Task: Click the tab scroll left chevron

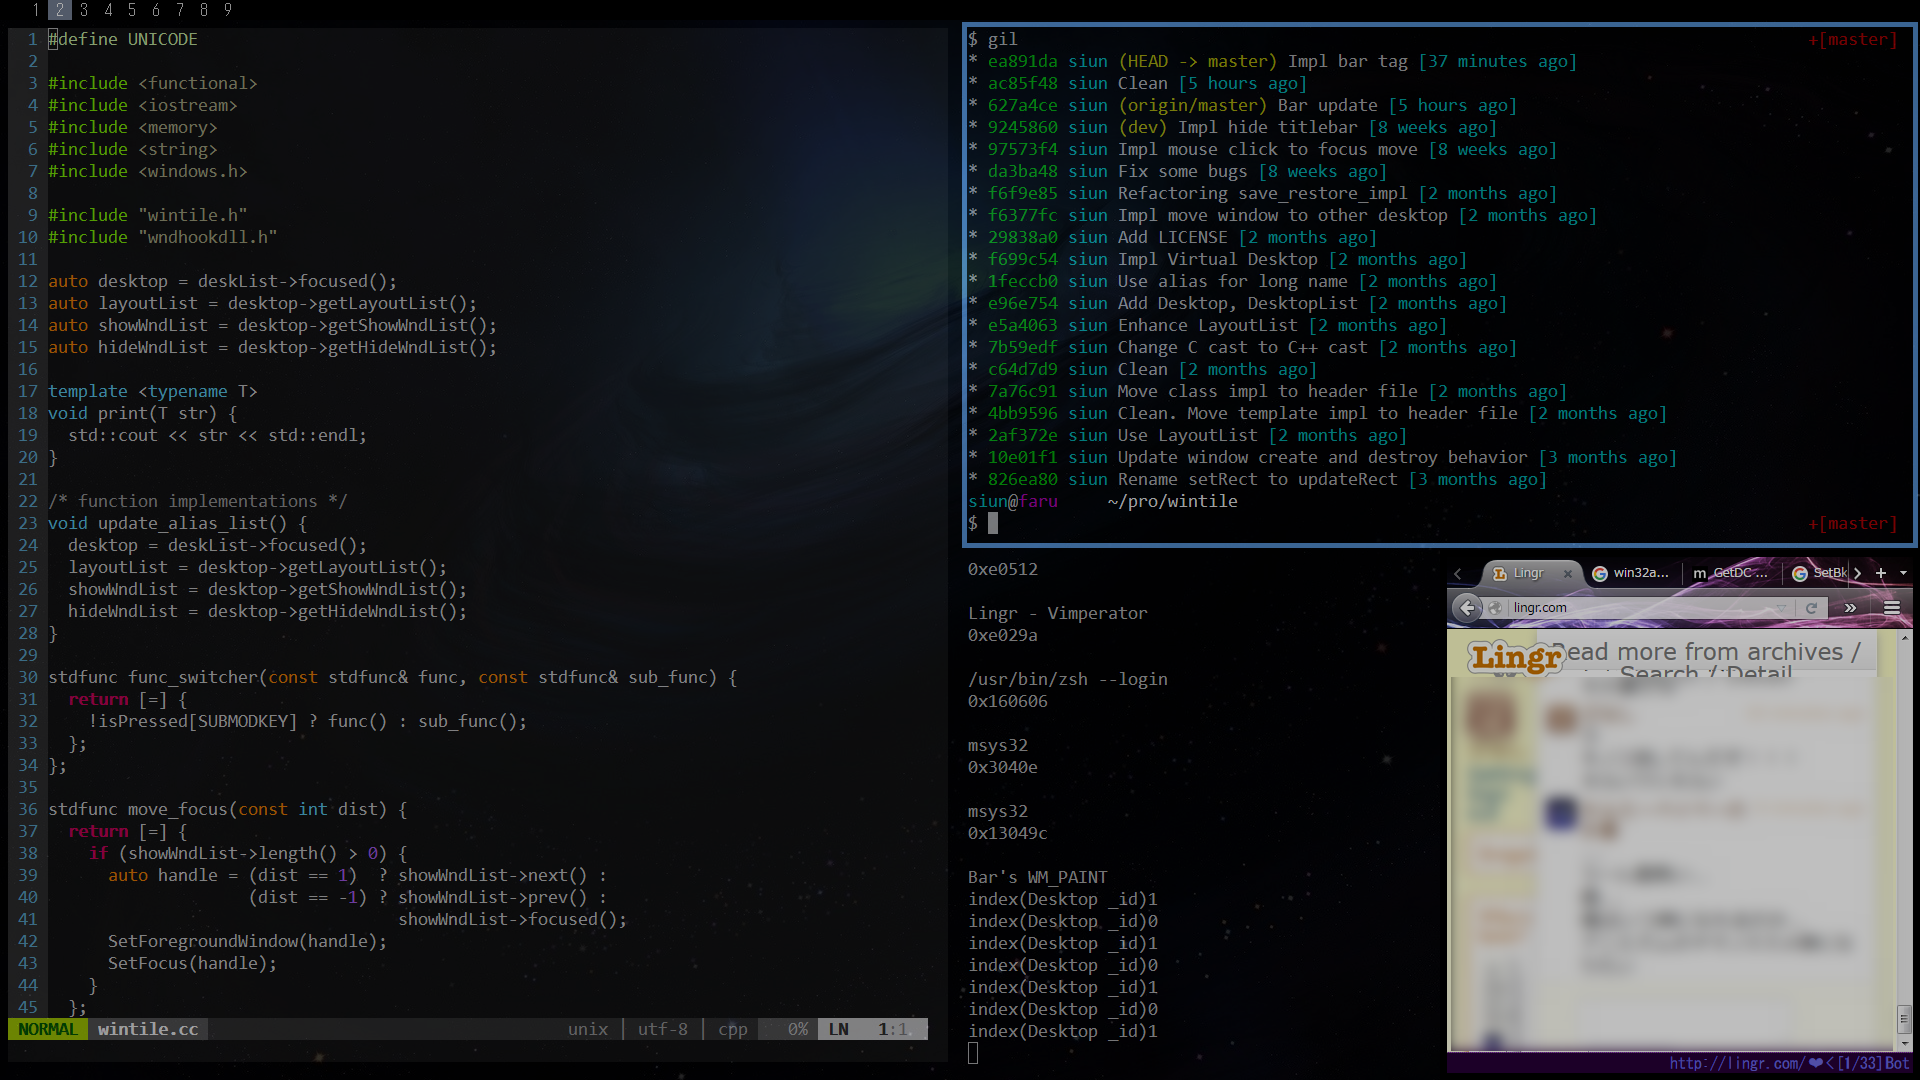Action: [1458, 574]
